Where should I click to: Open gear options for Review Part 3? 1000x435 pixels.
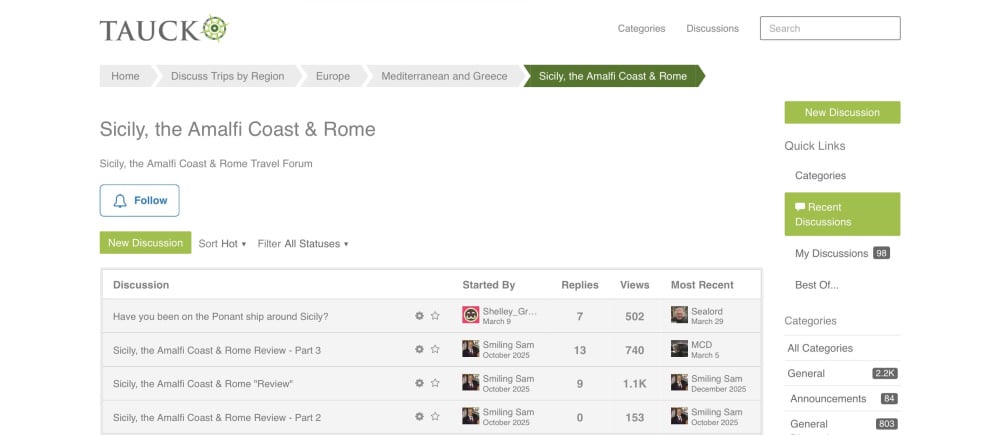(x=419, y=350)
